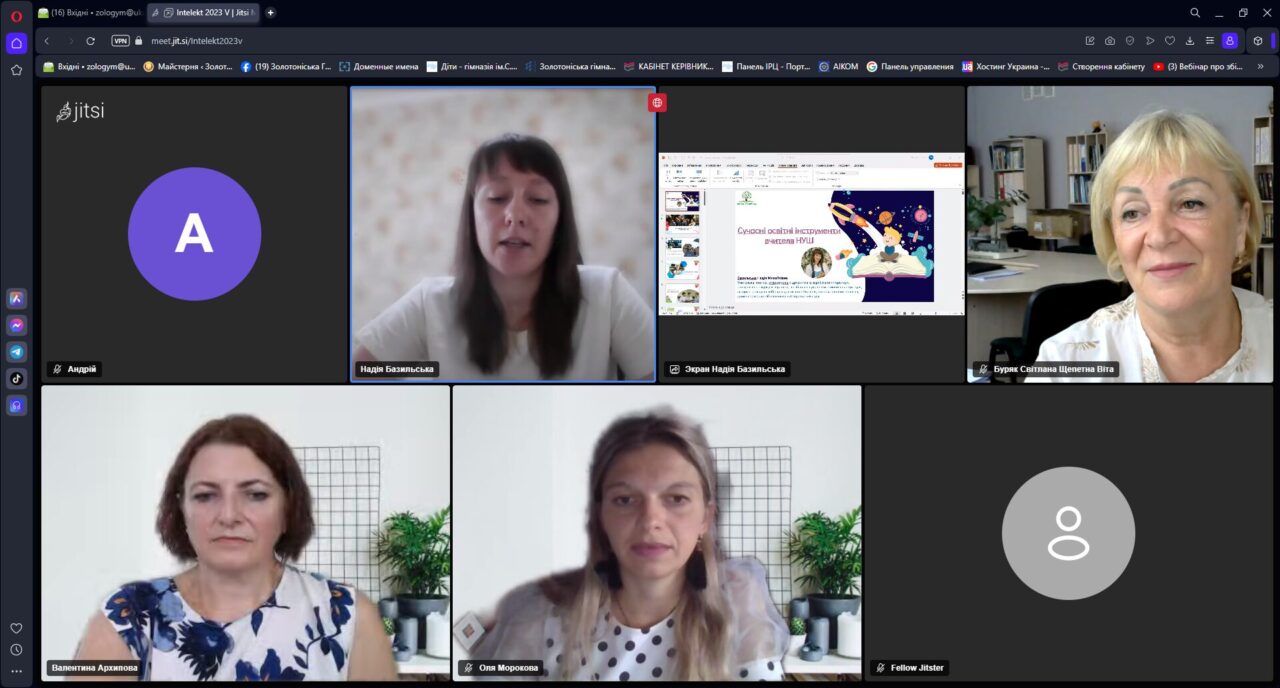1280x688 pixels.
Task: Open bookmark КАБІНЕТ КЕРІВНИК...
Action: point(669,67)
